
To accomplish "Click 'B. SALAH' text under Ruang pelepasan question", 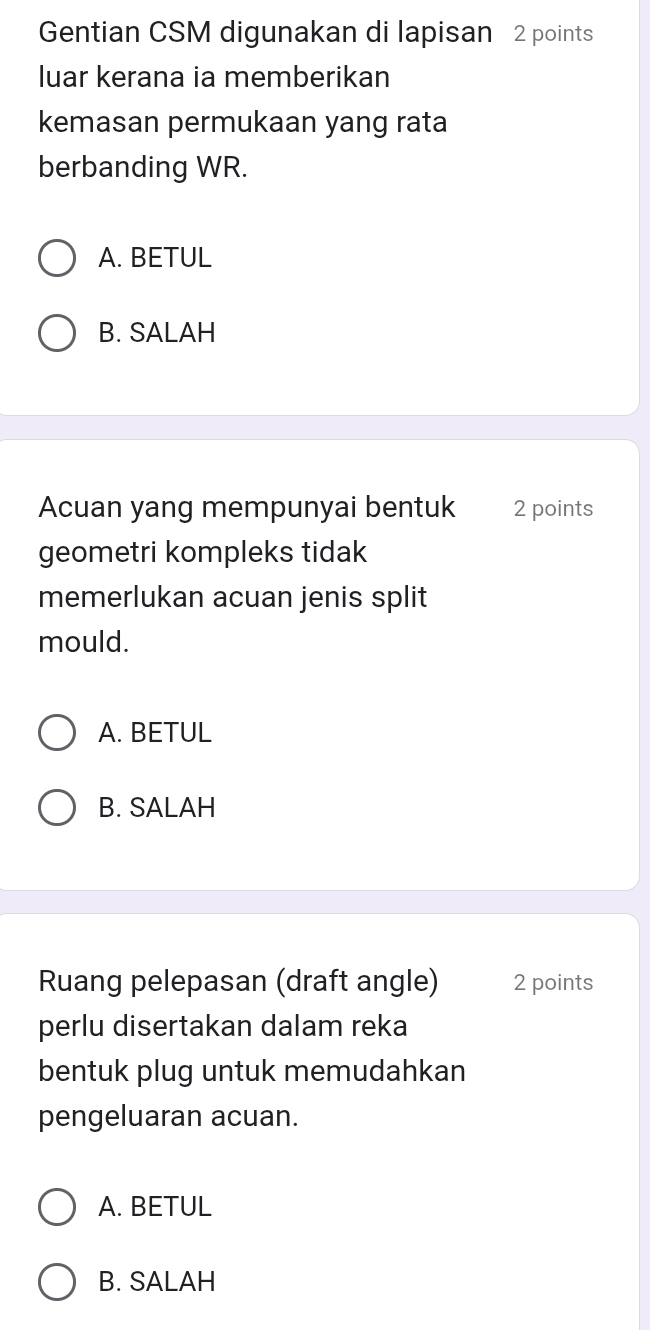I will pos(158,1281).
